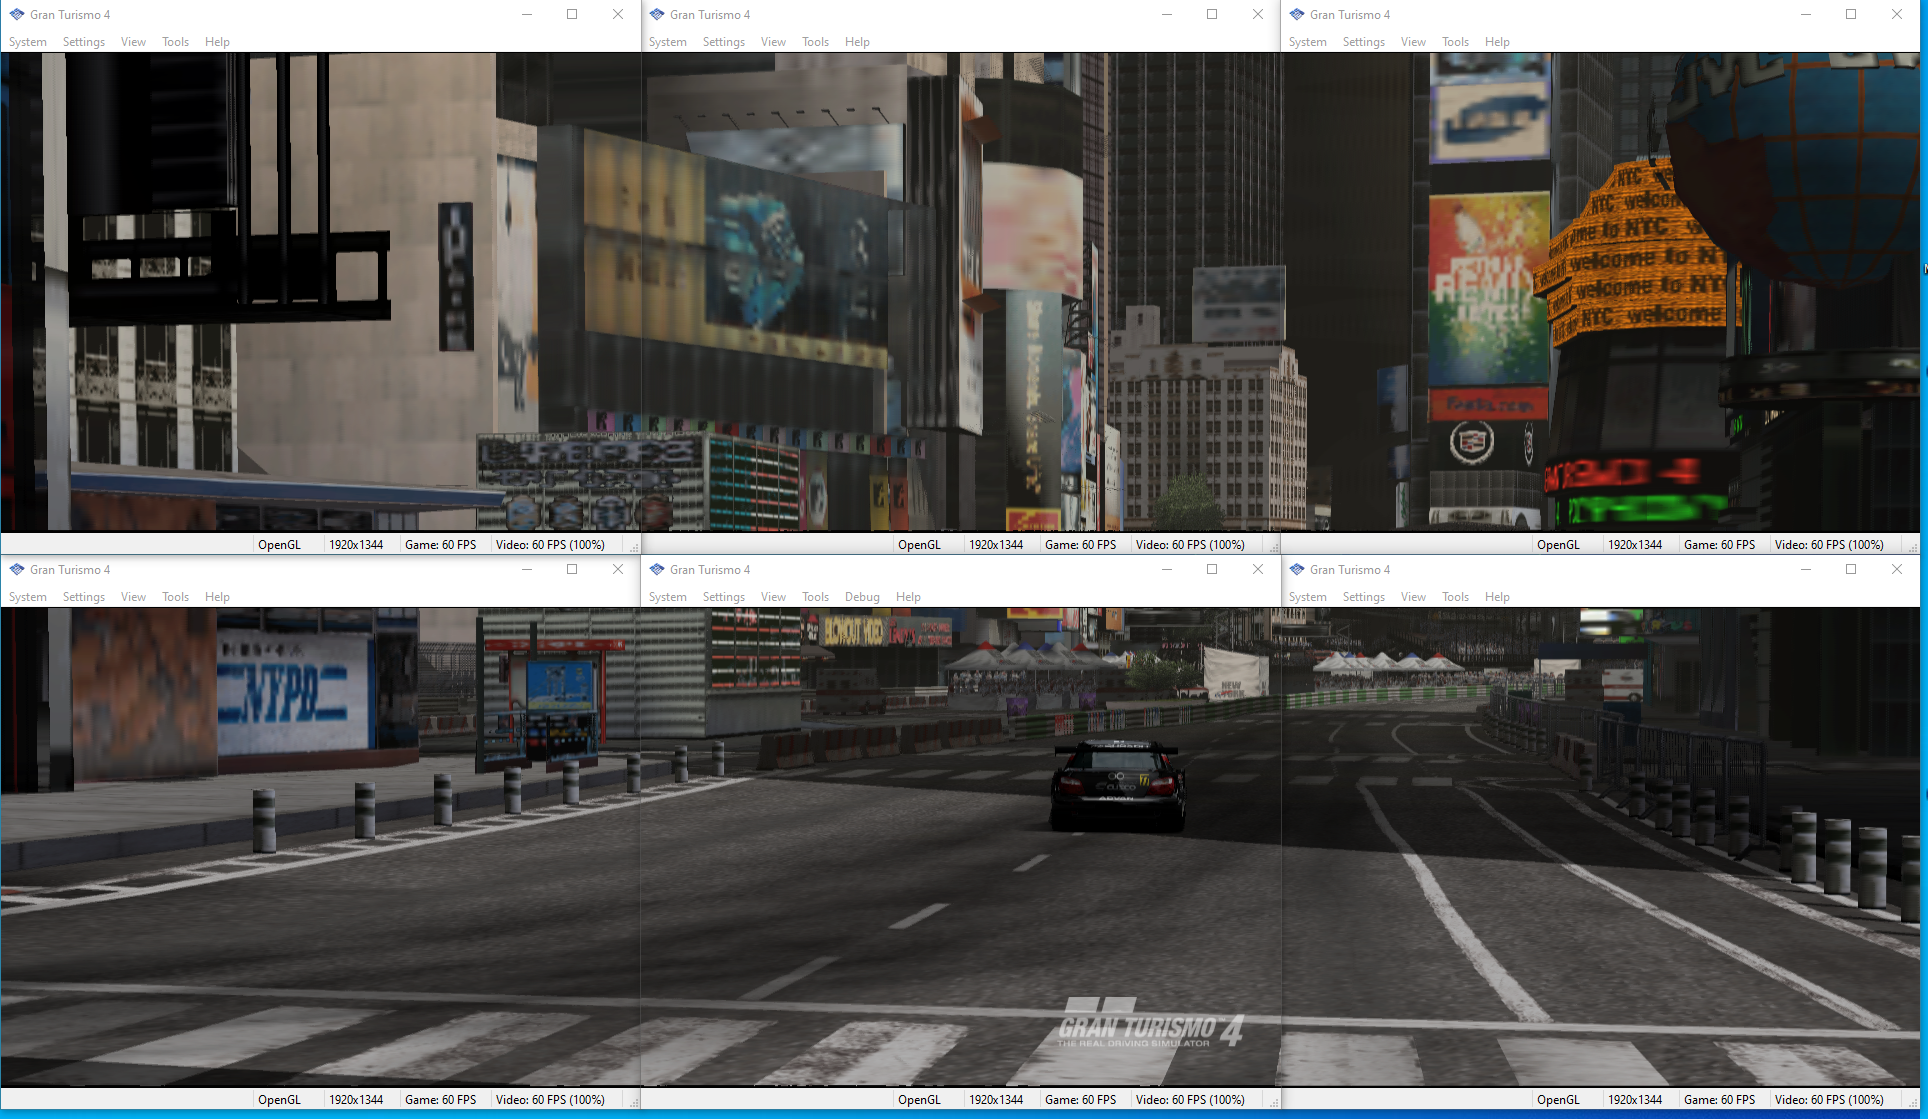Open Settings menu in top-middle window
1928x1119 pixels.
point(724,42)
